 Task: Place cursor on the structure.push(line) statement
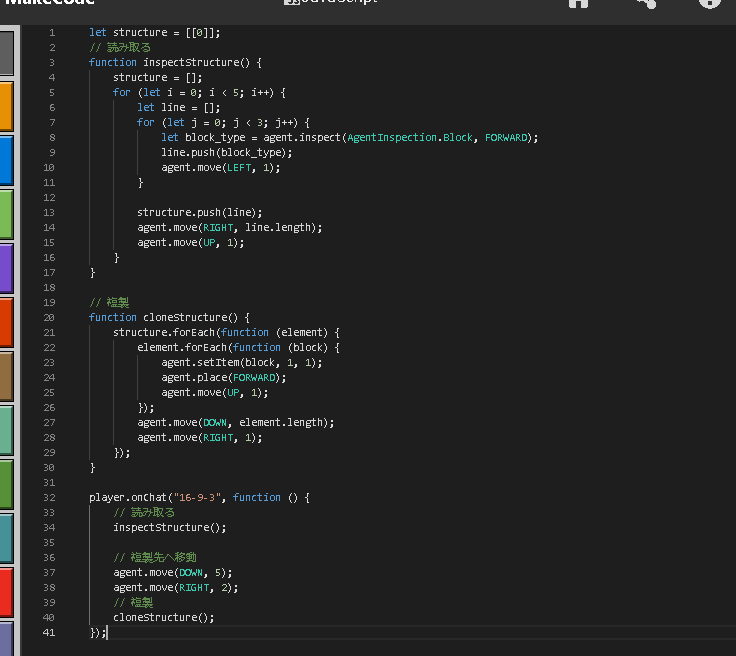click(199, 212)
